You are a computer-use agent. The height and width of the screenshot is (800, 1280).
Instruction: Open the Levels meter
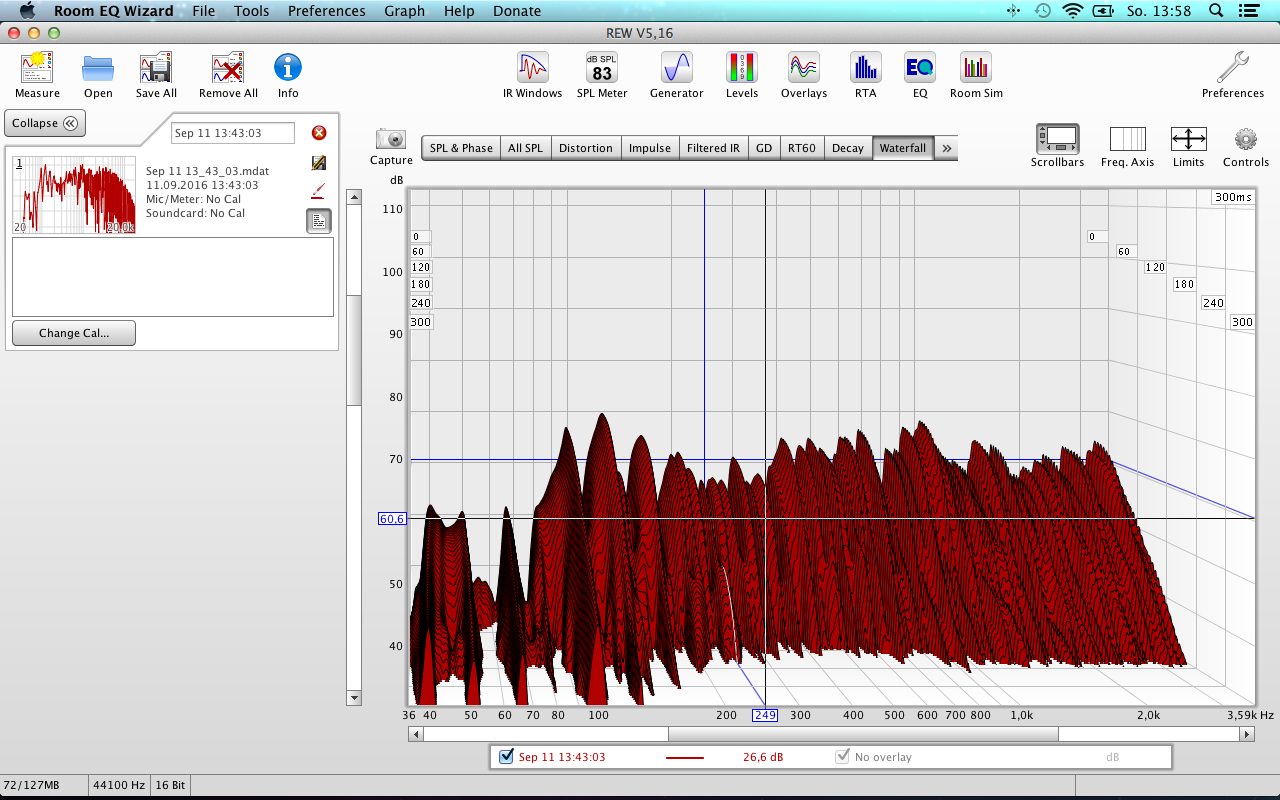click(742, 75)
